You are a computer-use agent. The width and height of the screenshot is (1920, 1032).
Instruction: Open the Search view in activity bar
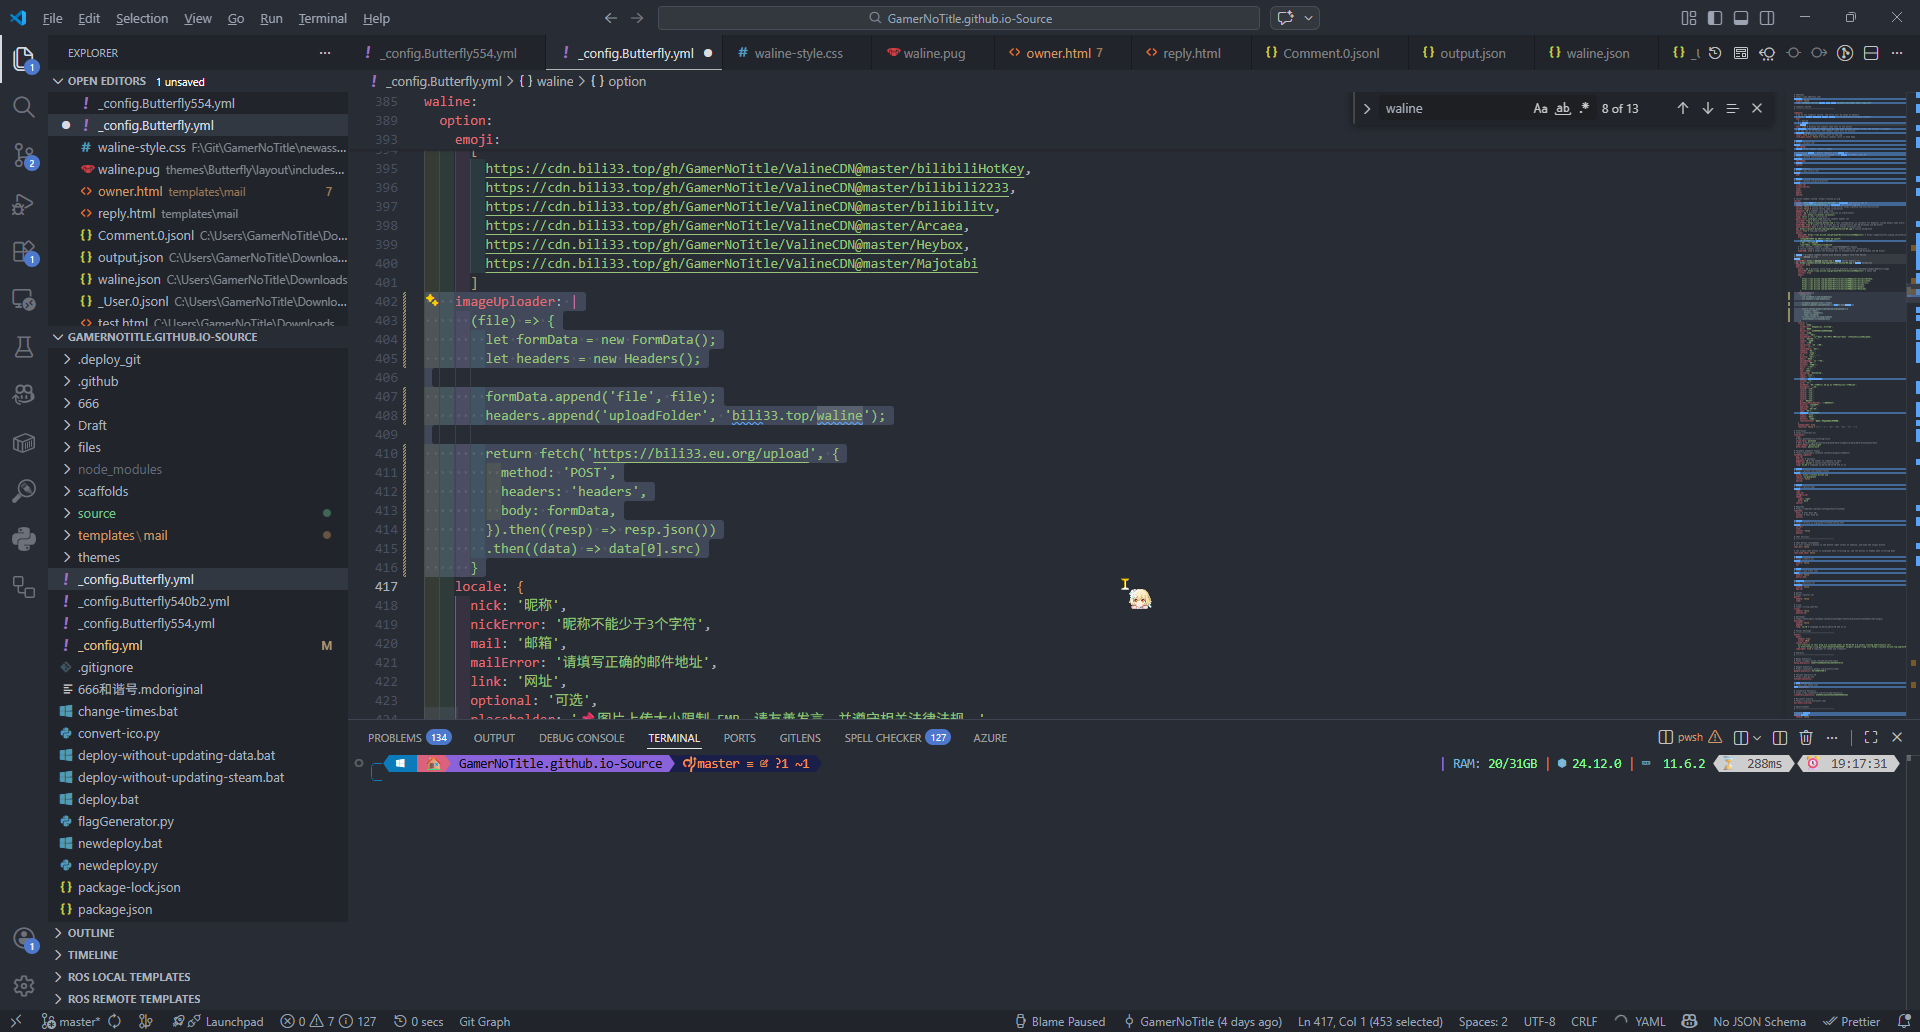[24, 107]
